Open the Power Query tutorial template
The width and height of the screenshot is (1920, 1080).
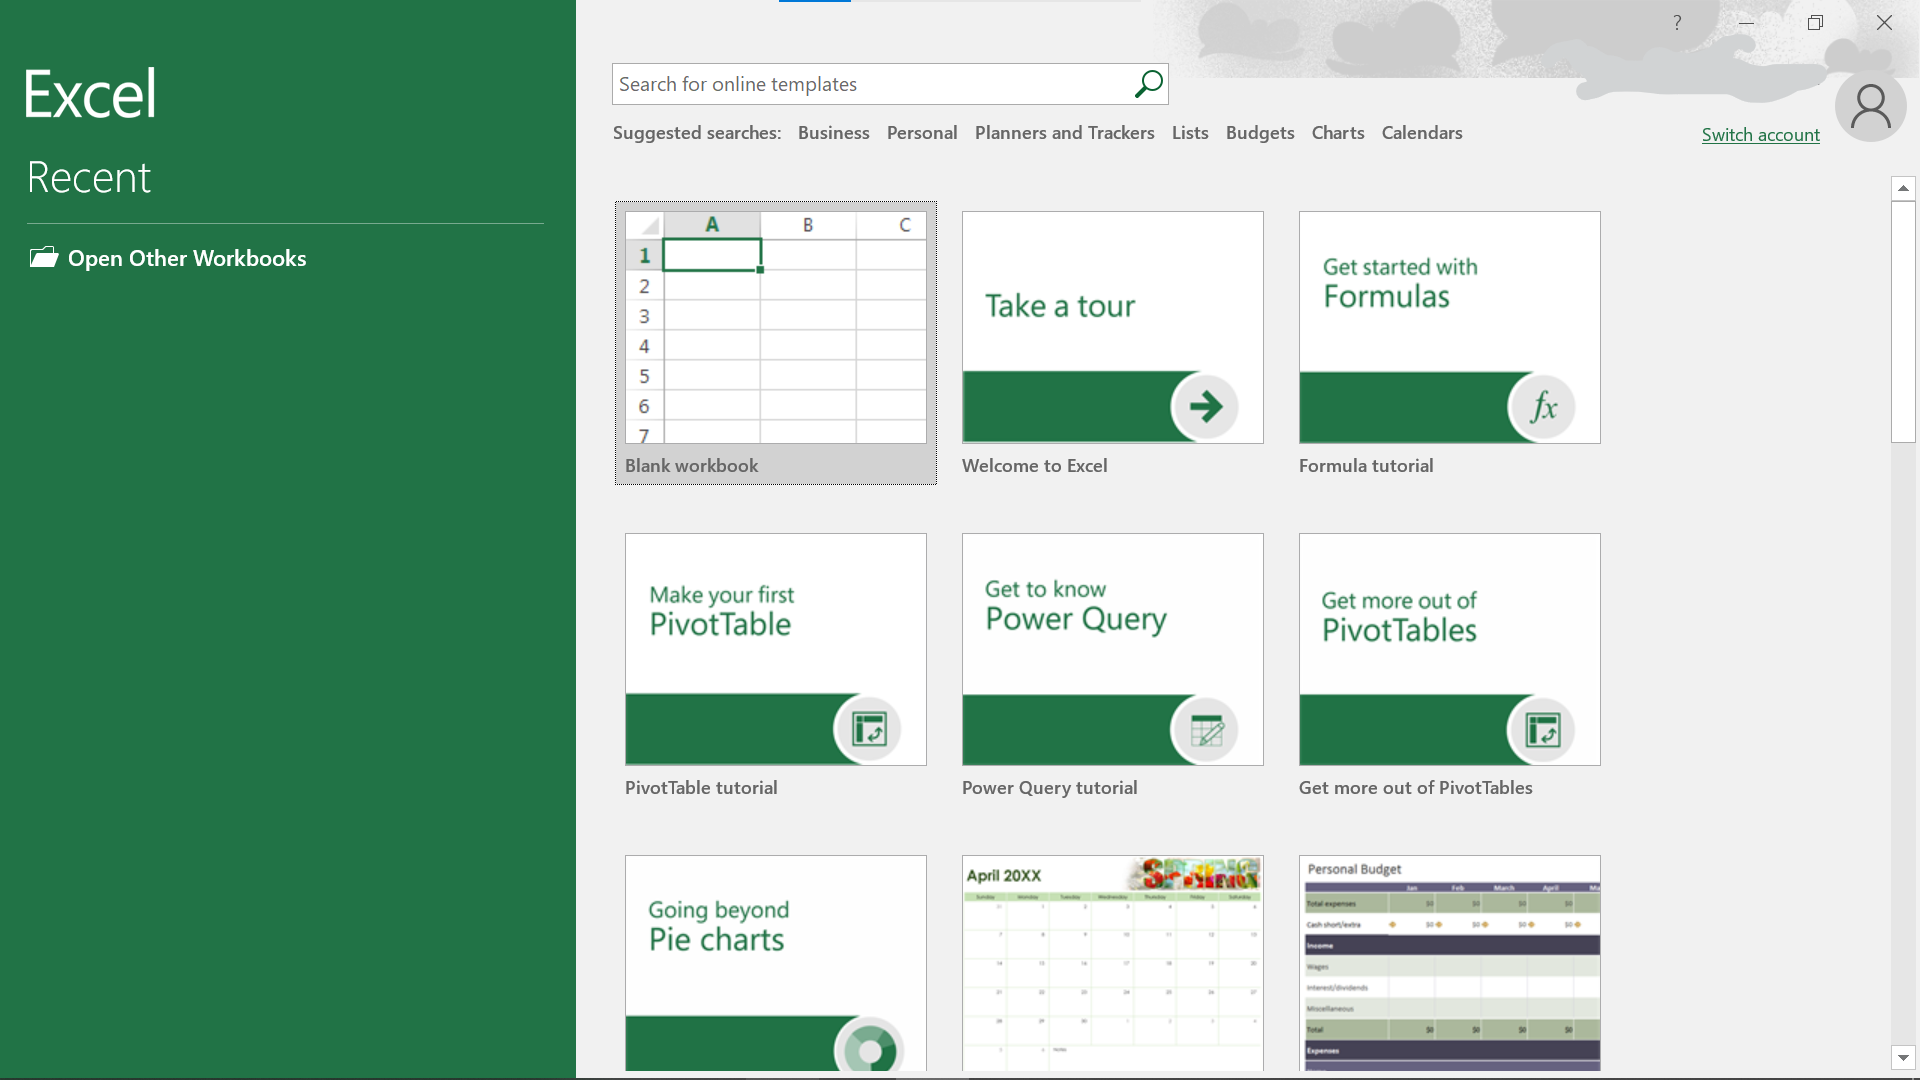1113,650
